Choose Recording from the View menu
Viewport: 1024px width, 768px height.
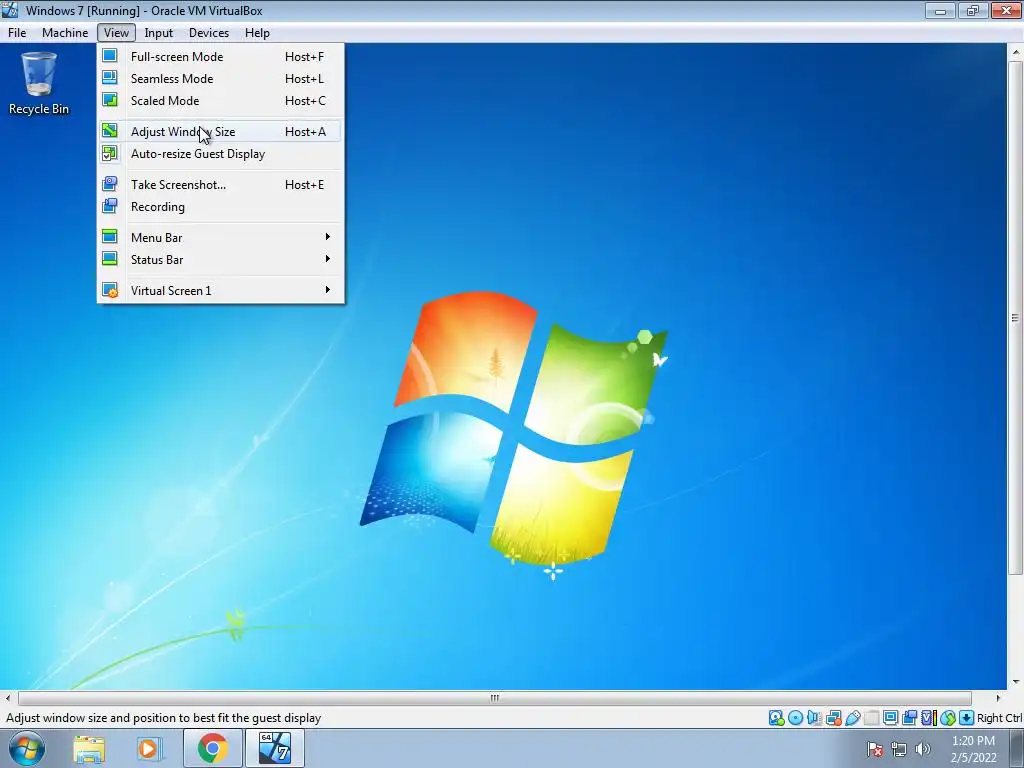(x=221, y=207)
